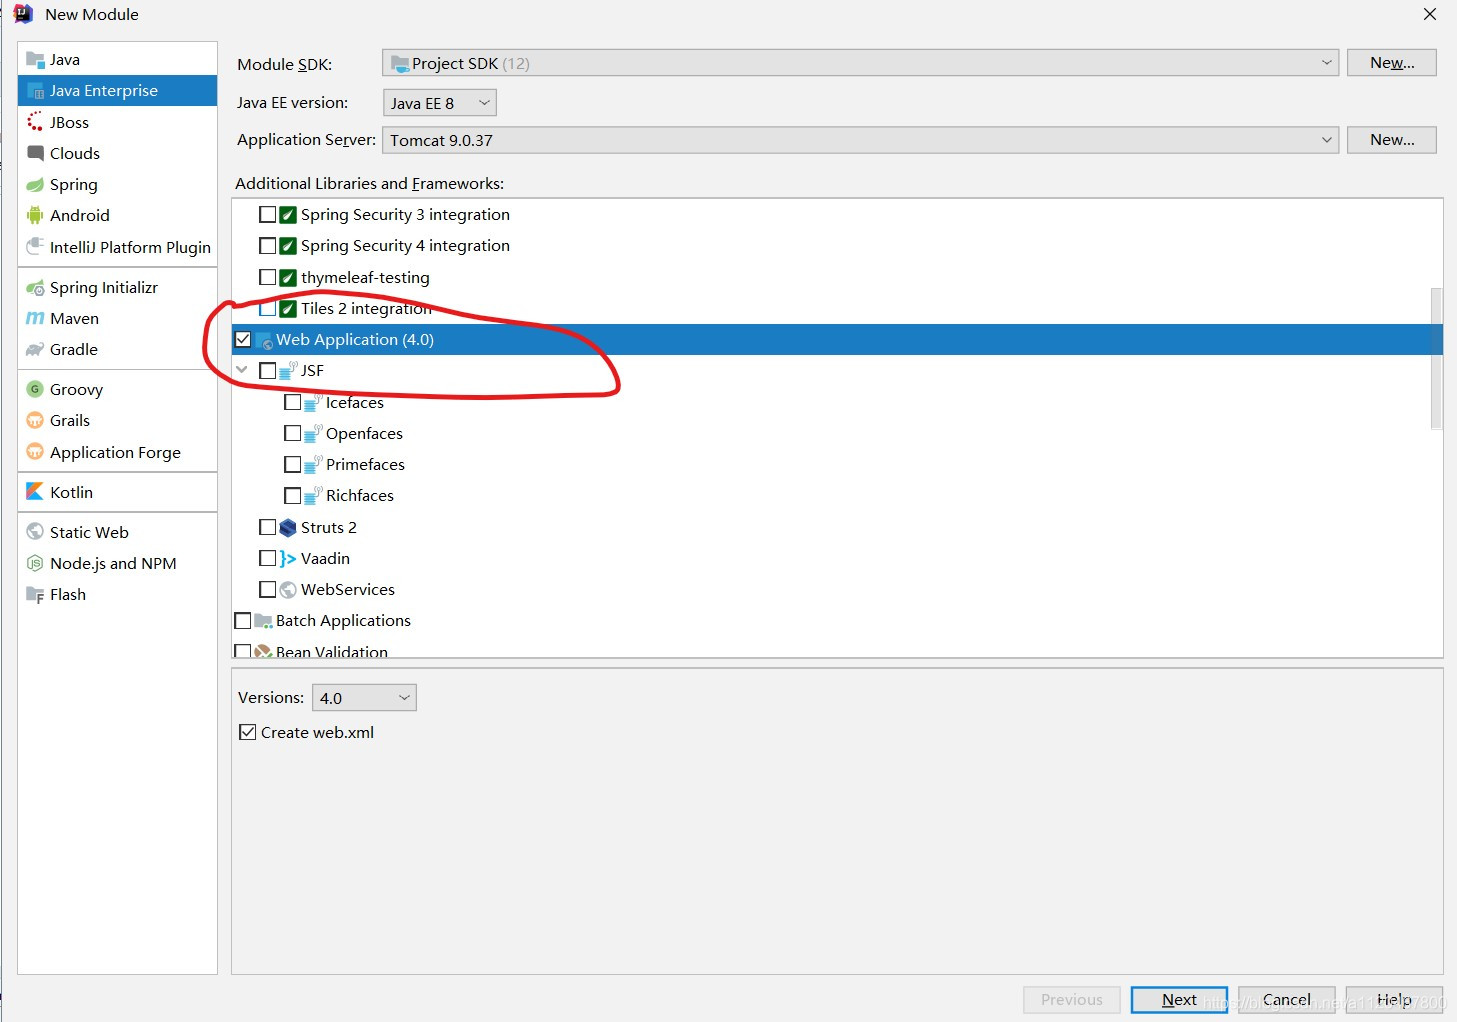Click the Java Enterprise icon
1457x1022 pixels.
pyautogui.click(x=36, y=91)
